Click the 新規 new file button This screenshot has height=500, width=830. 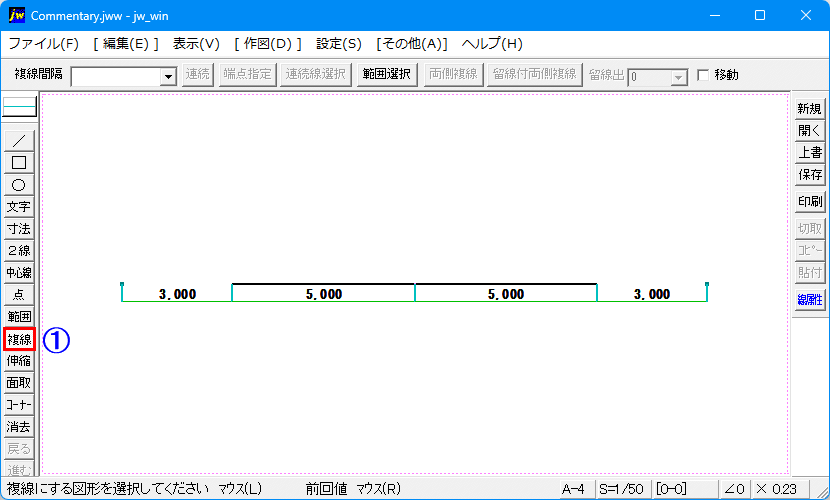[809, 108]
